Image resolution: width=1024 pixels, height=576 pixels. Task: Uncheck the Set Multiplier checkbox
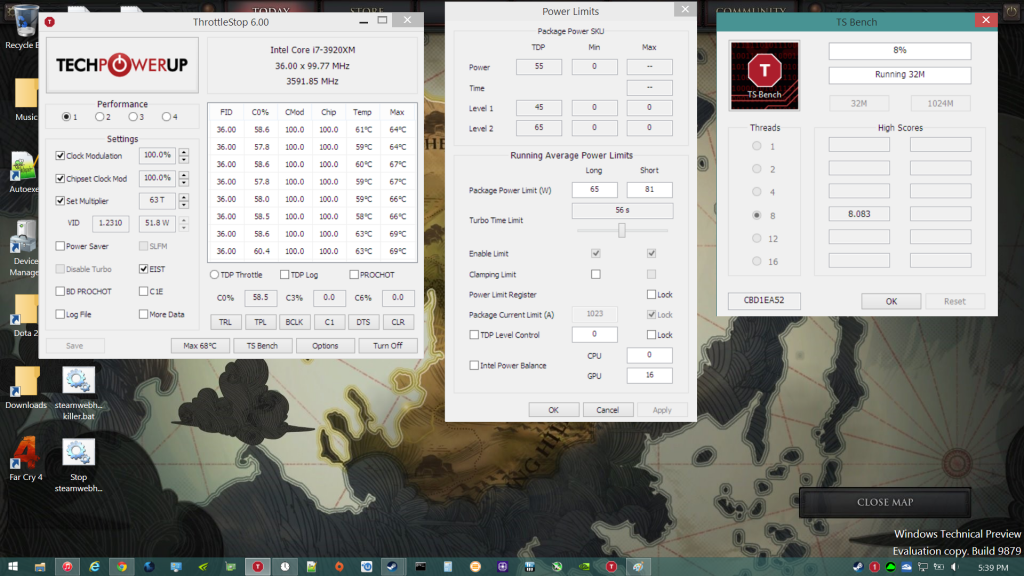click(x=60, y=200)
